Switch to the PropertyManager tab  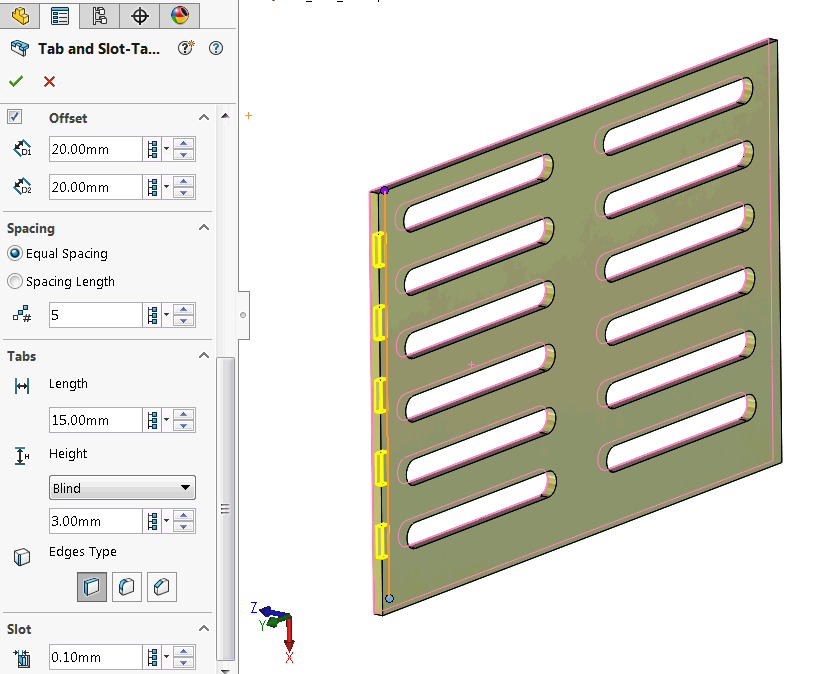click(59, 16)
